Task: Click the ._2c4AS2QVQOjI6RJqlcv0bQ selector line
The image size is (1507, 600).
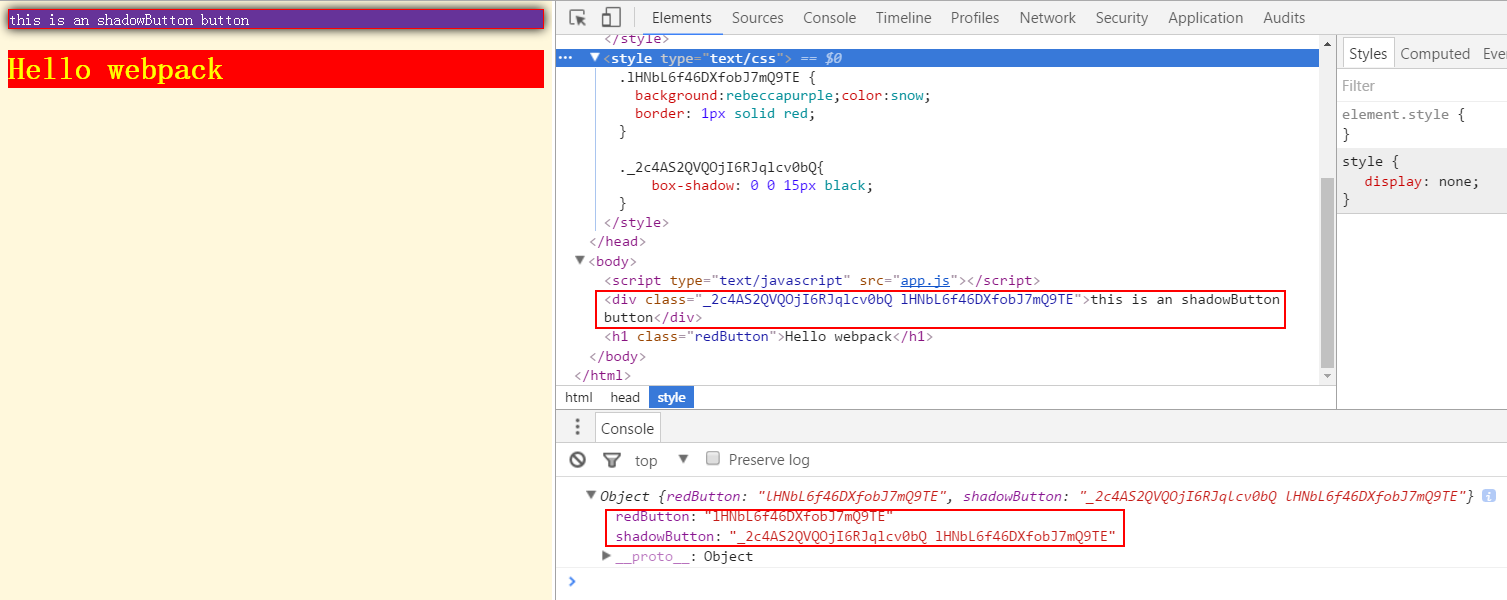Action: pos(721,166)
